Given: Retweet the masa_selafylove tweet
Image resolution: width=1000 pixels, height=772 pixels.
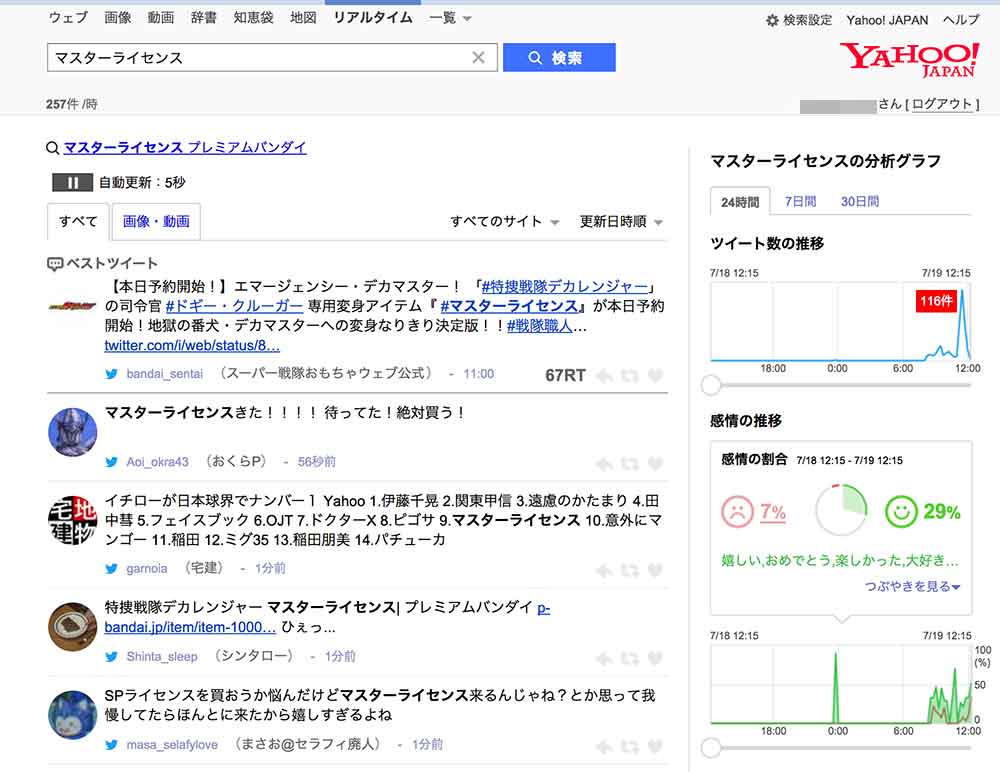Looking at the screenshot, I should coord(629,746).
